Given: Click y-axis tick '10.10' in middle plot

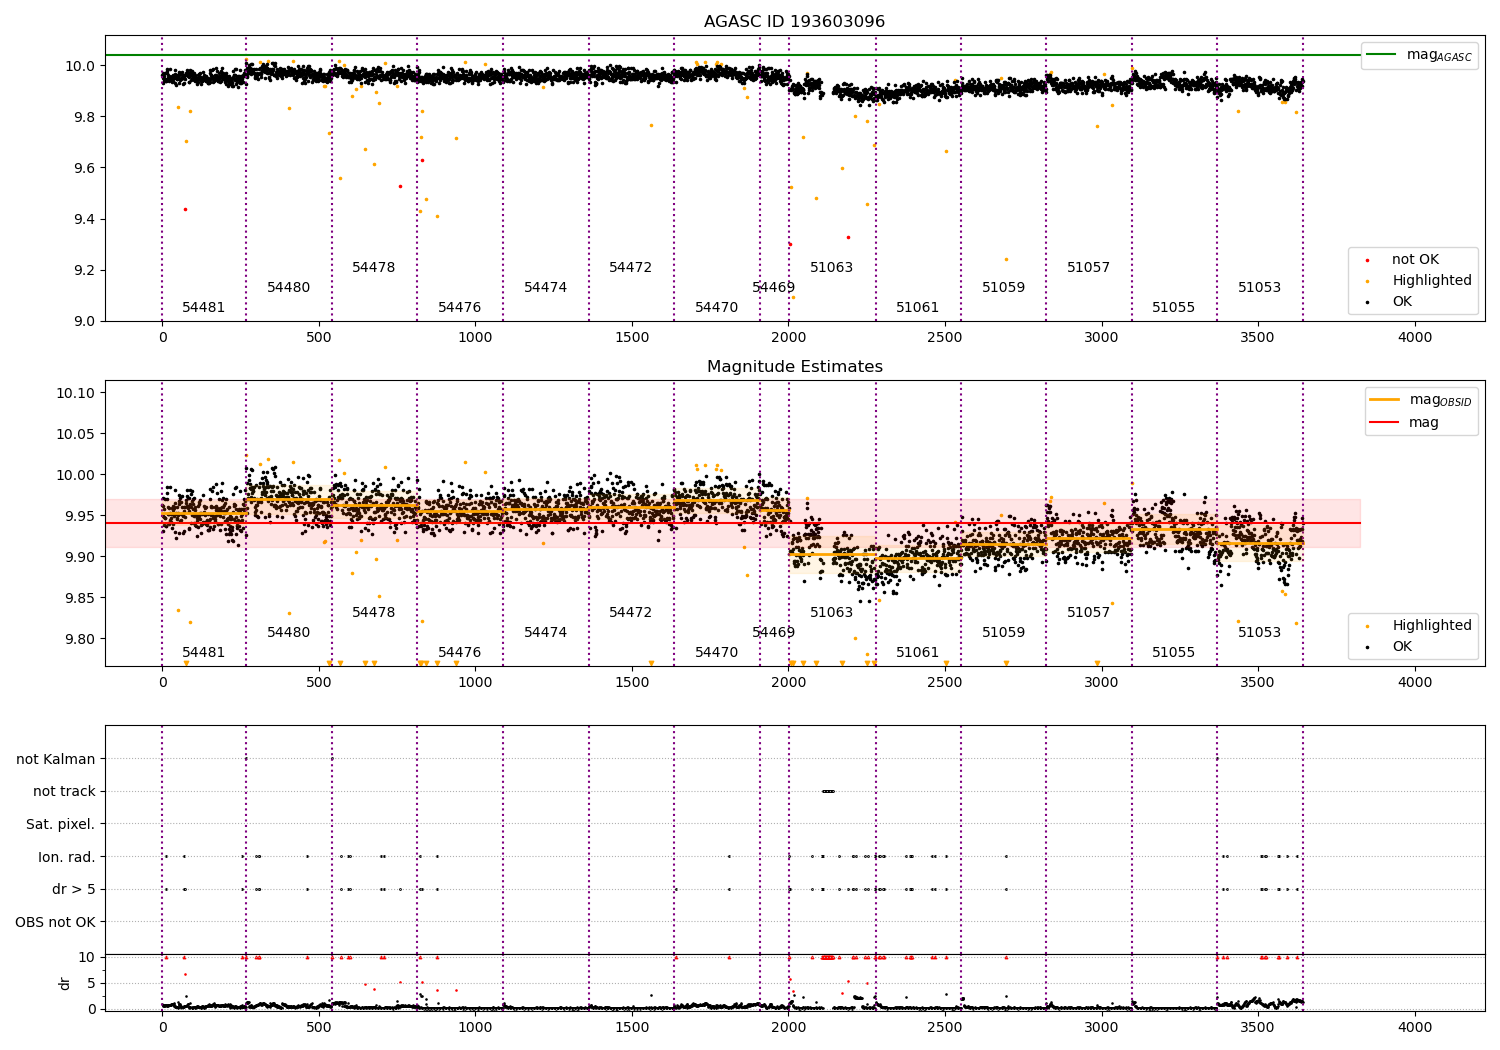Looking at the screenshot, I should 76,393.
